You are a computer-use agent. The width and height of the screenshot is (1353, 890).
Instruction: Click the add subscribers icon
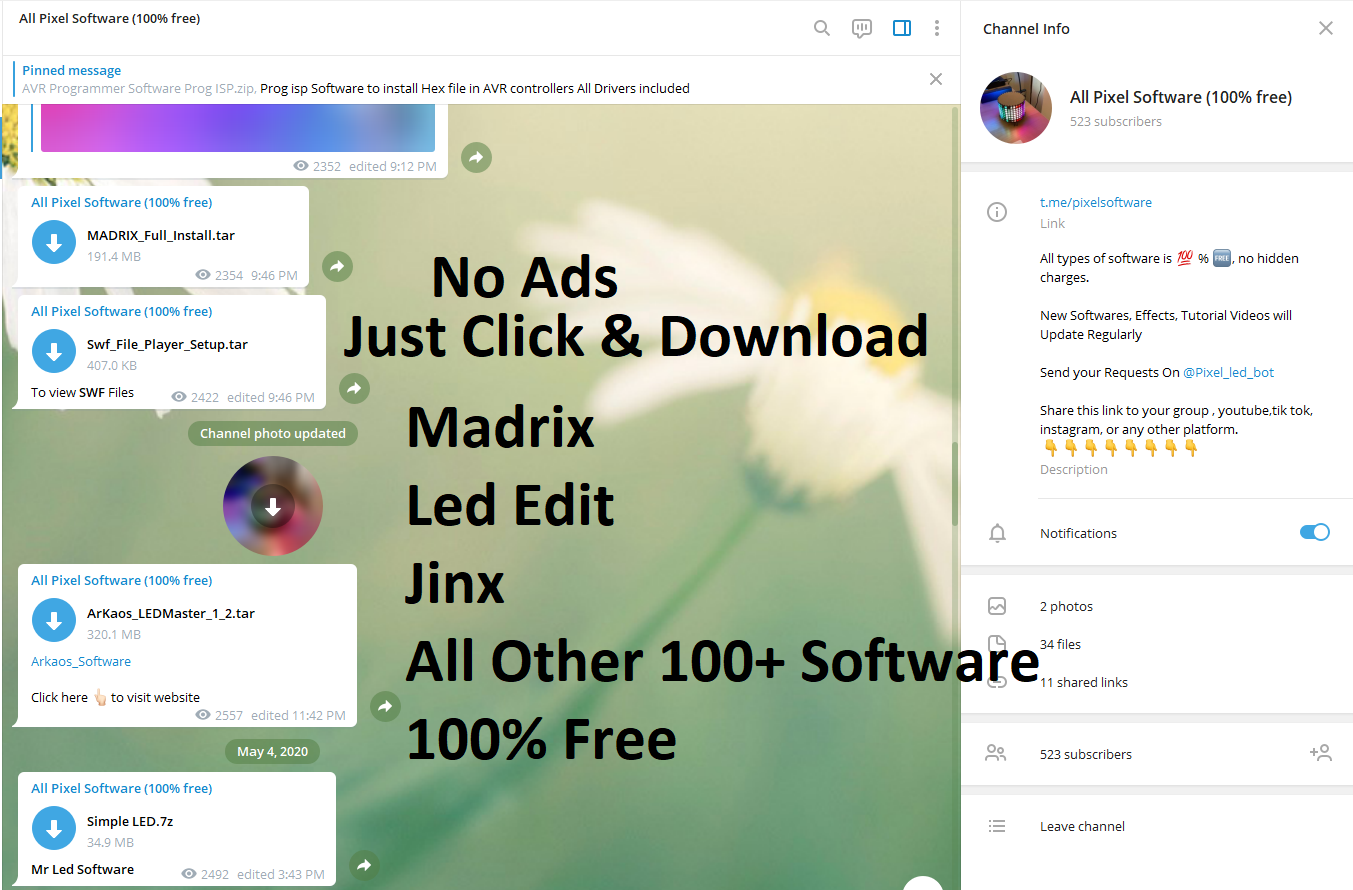(1321, 753)
